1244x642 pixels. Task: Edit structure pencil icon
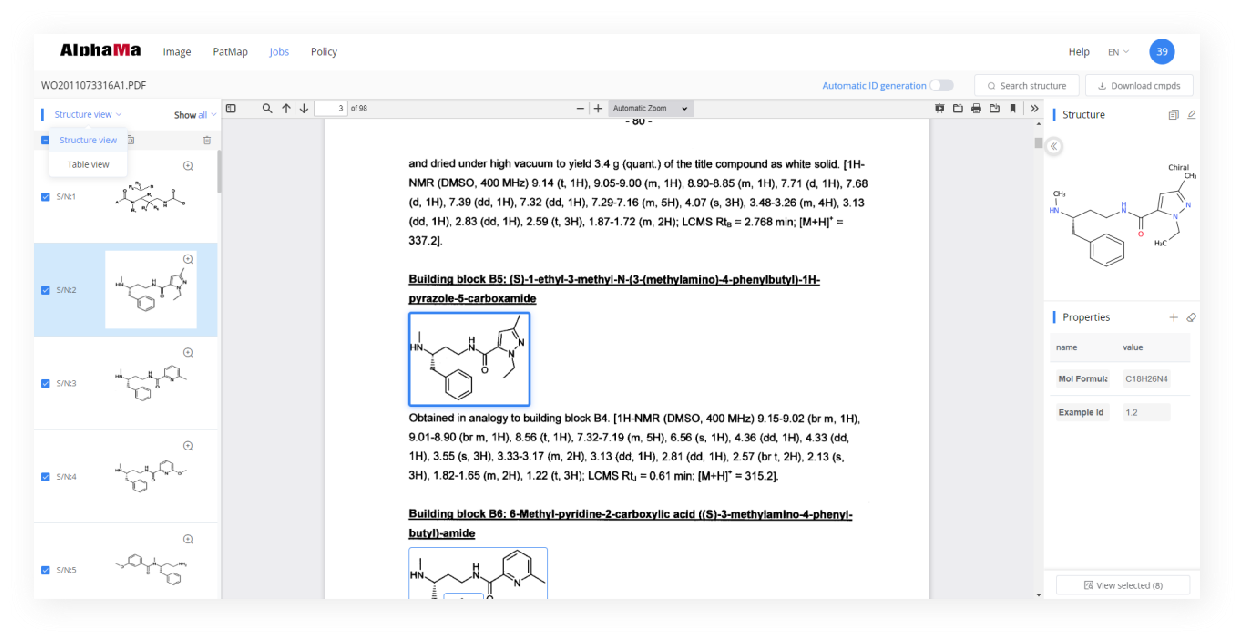click(1191, 115)
